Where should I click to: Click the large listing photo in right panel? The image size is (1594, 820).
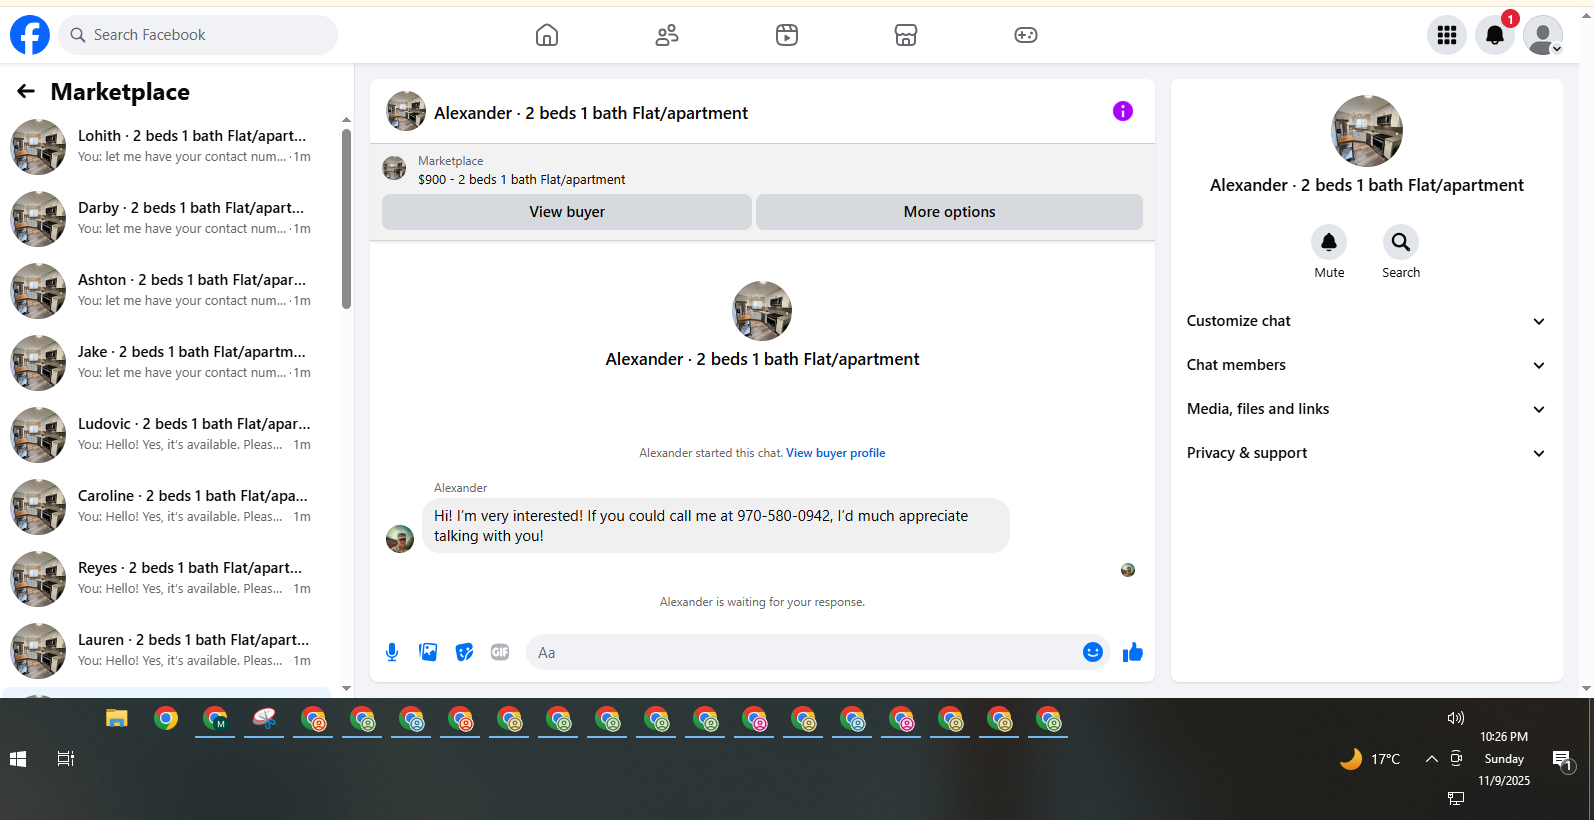pos(1367,131)
